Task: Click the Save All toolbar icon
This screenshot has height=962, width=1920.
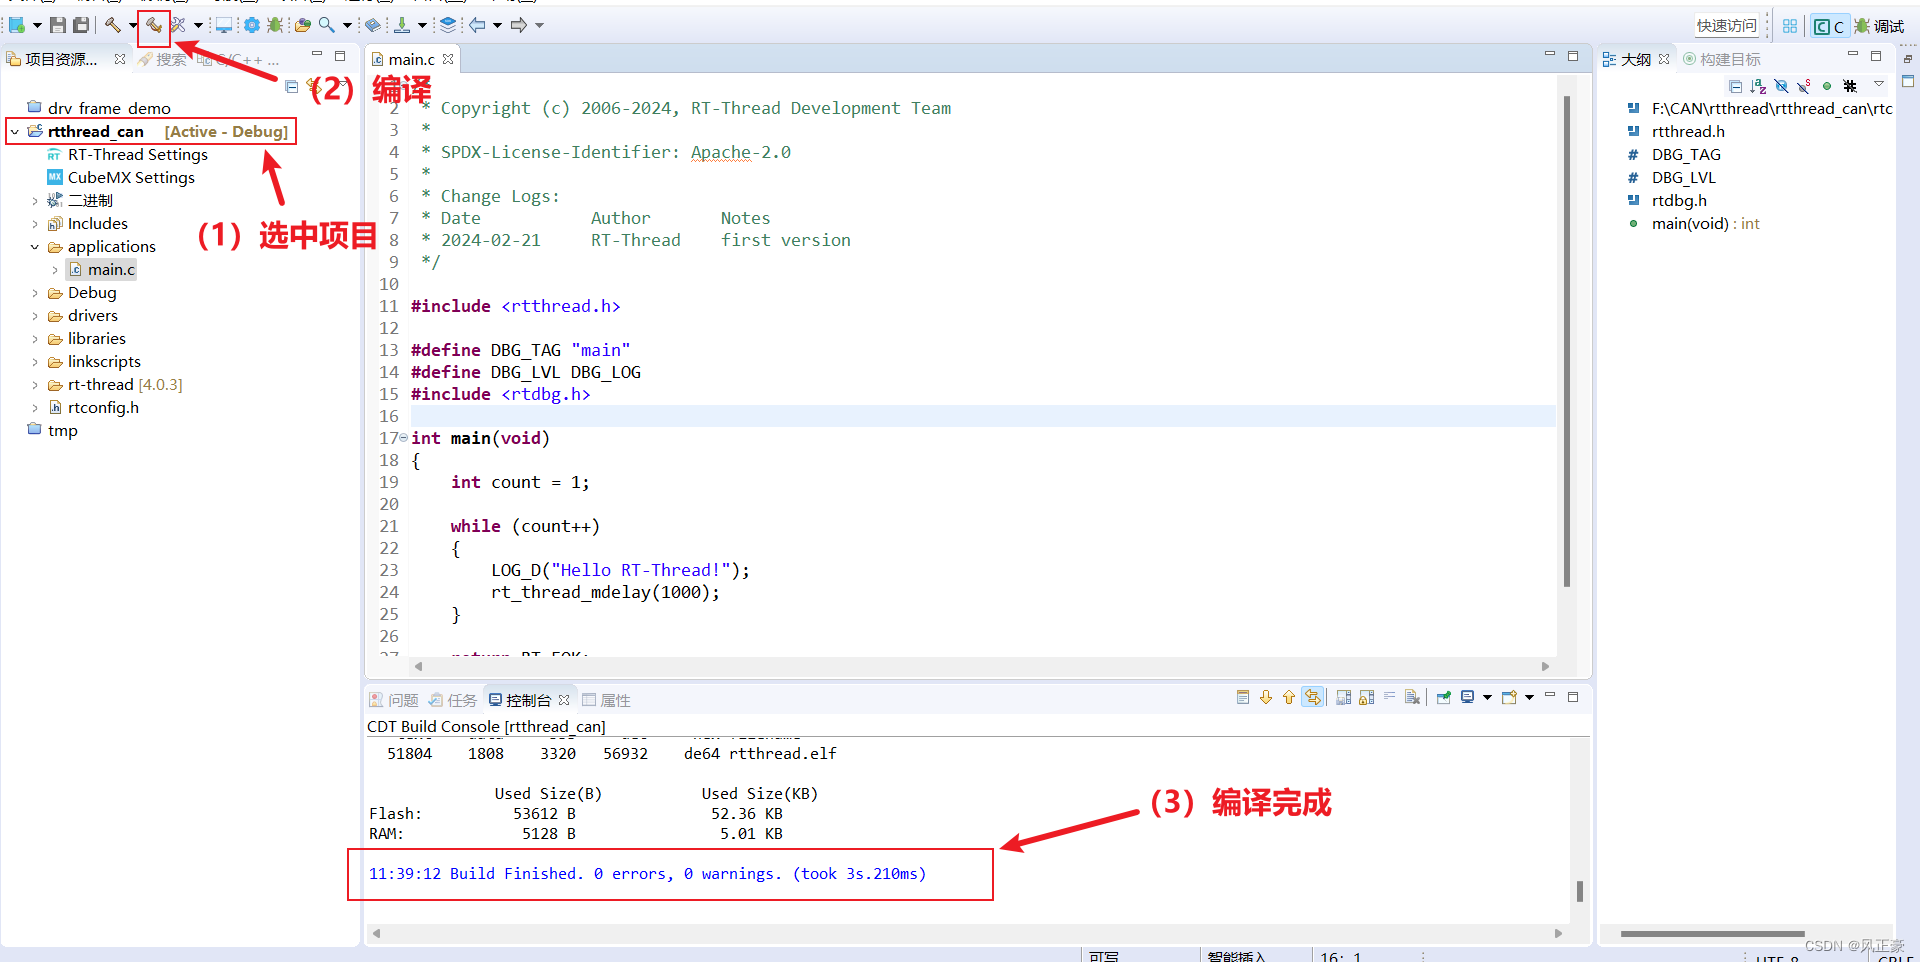Action: (x=81, y=25)
